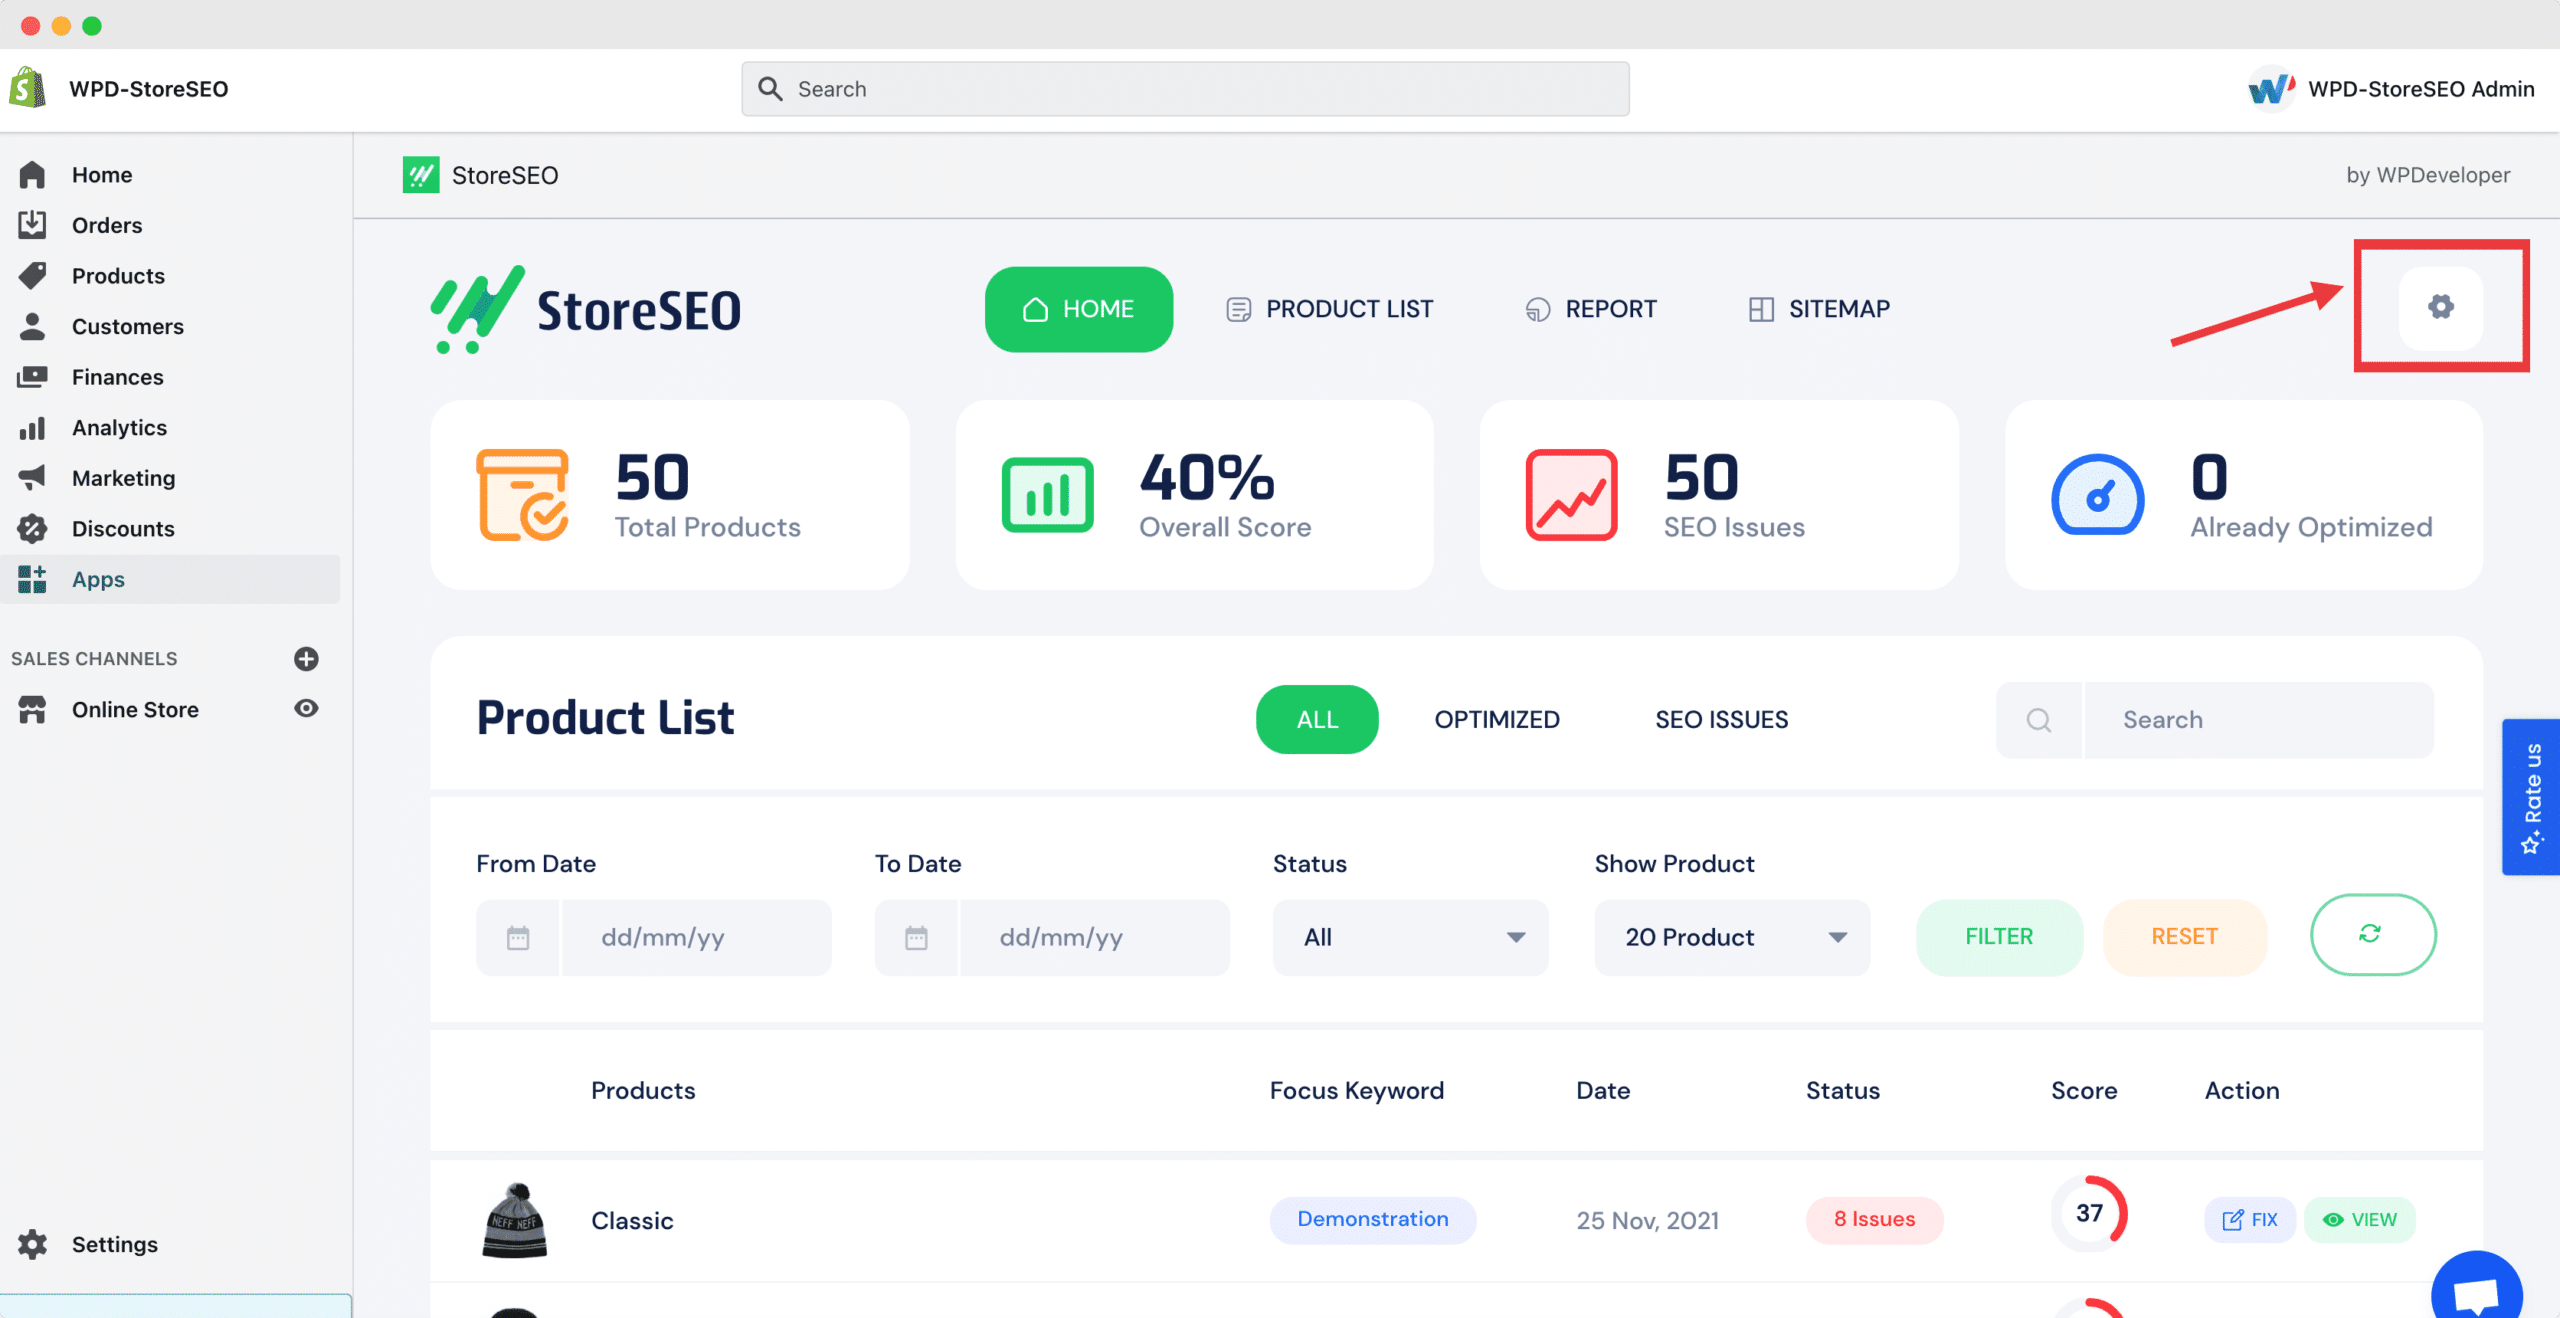This screenshot has height=1318, width=2560.
Task: Open Analytics in the sidebar
Action: pos(119,428)
